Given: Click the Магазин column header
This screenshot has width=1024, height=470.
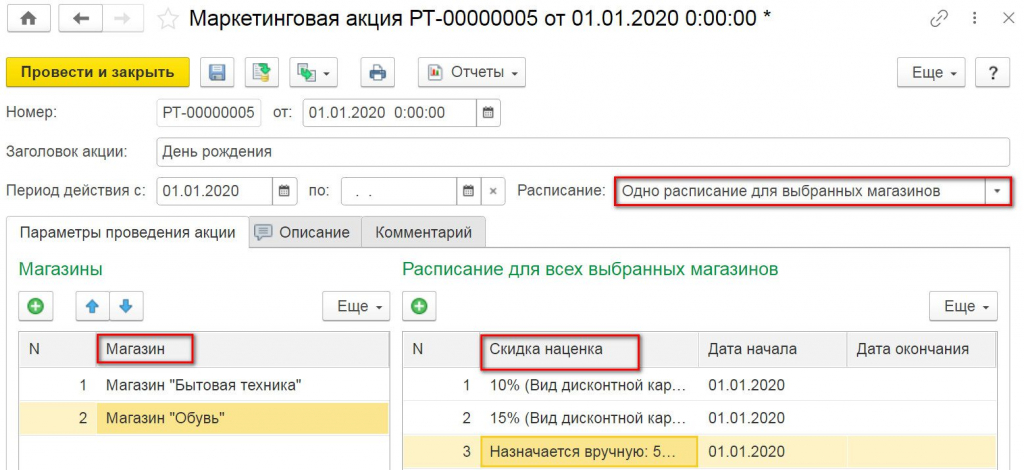Looking at the screenshot, I should [242, 349].
